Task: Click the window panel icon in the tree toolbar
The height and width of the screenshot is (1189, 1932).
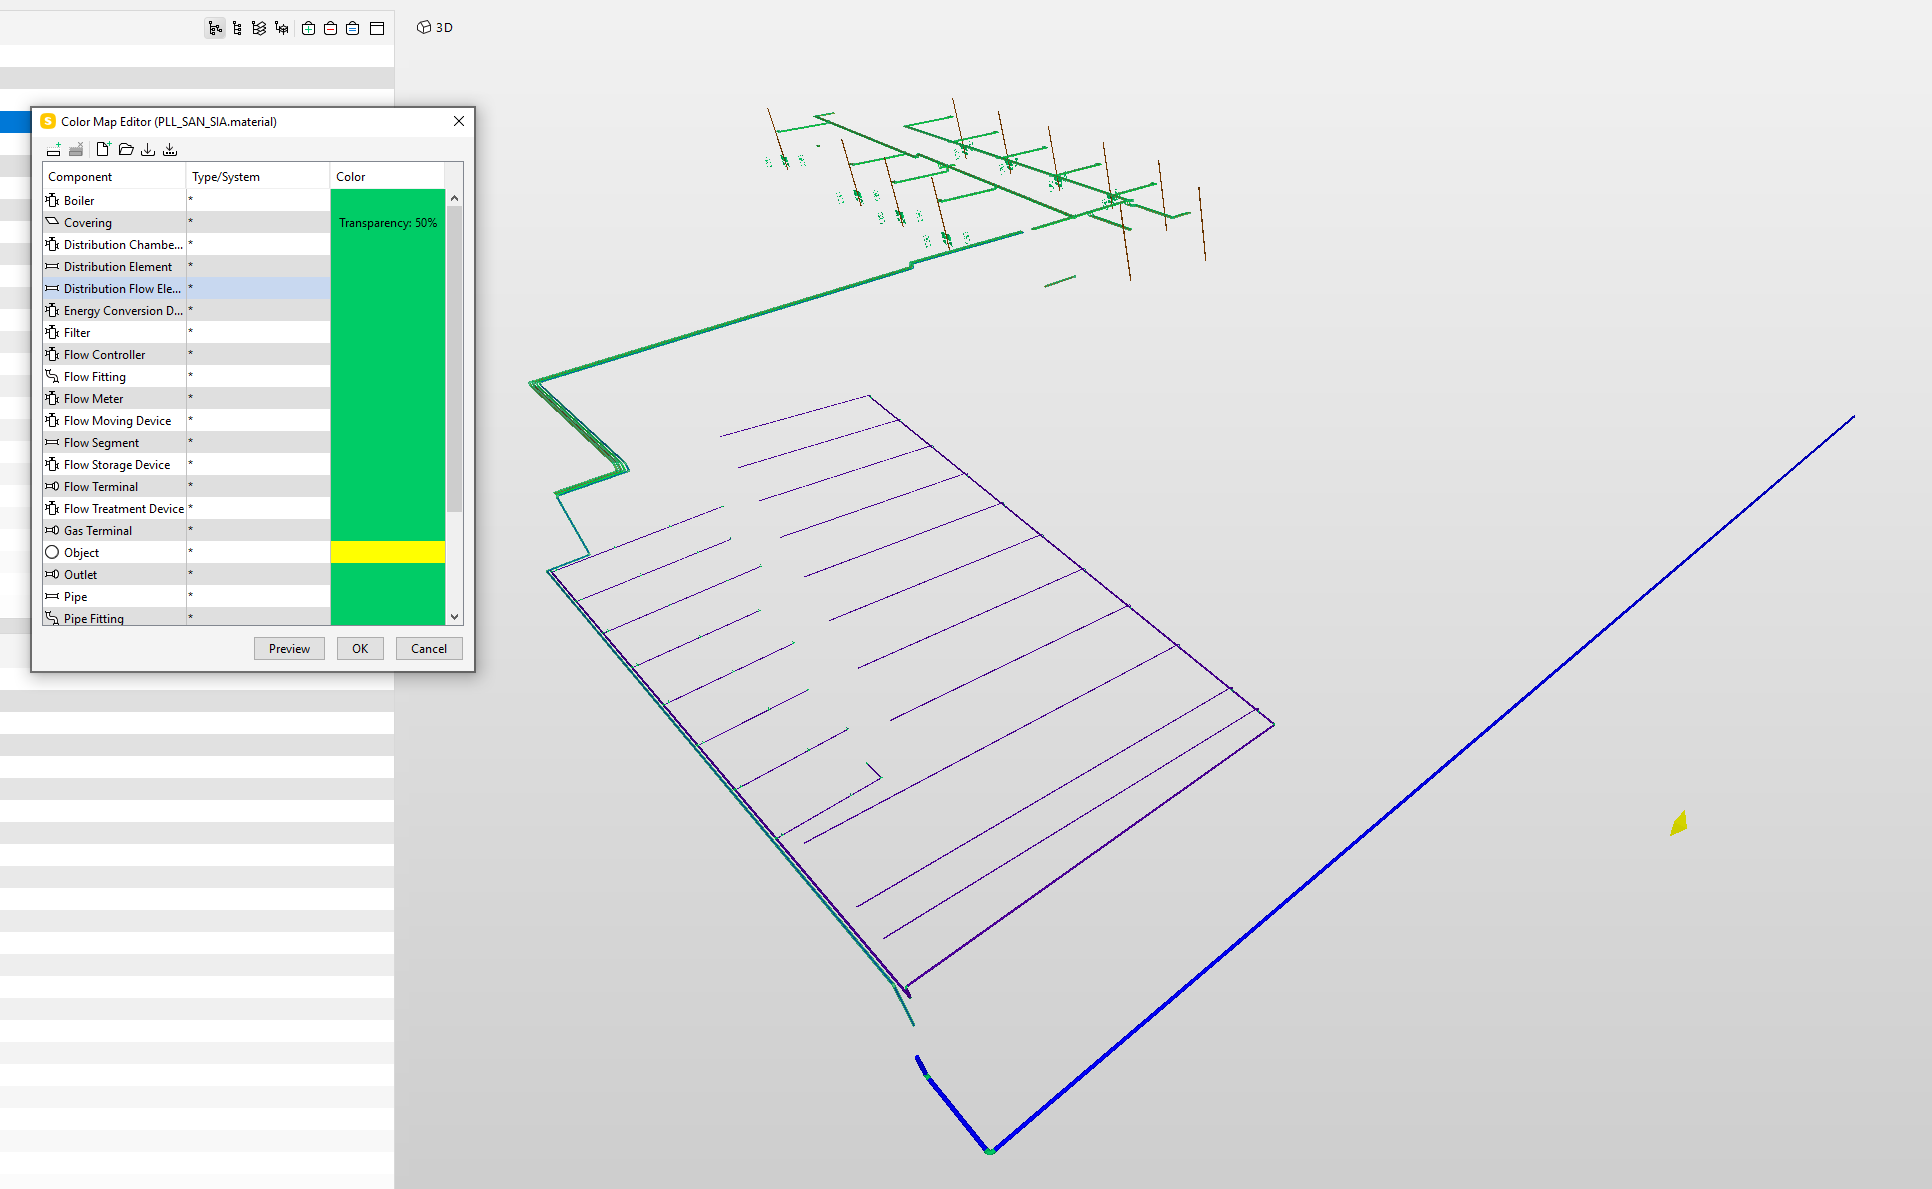Action: (377, 28)
